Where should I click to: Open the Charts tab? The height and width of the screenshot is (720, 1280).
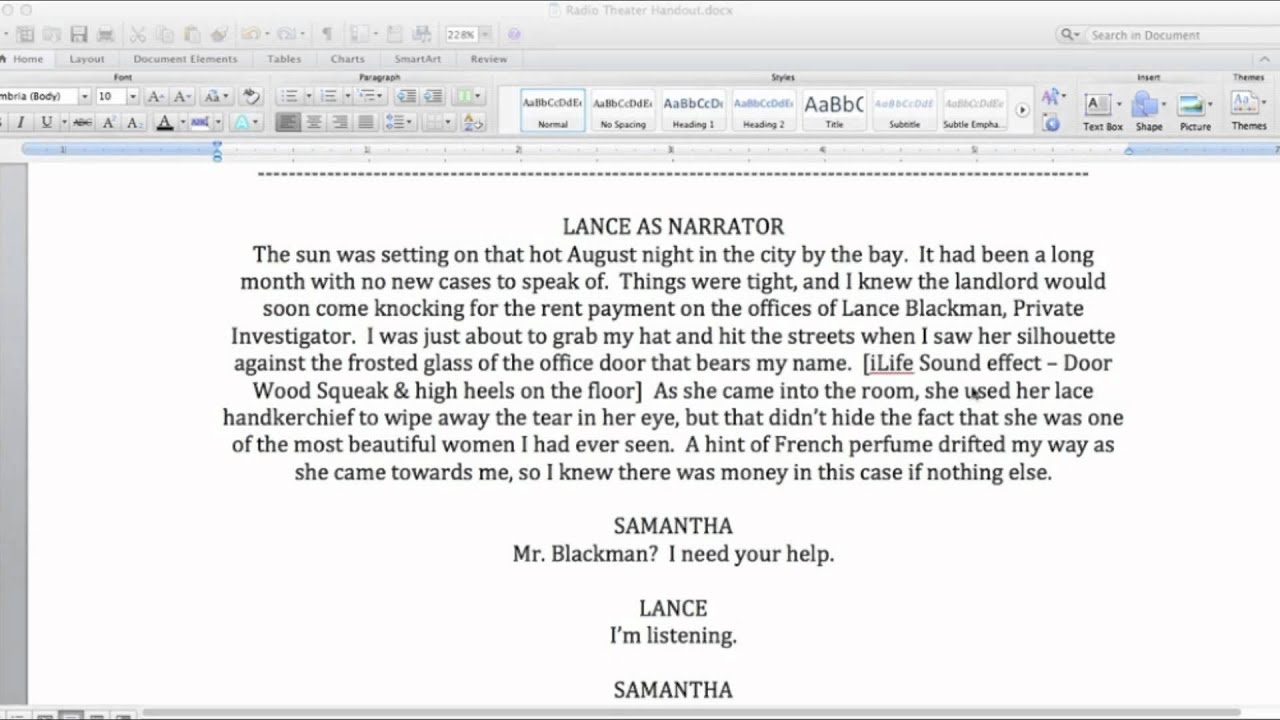(x=348, y=59)
